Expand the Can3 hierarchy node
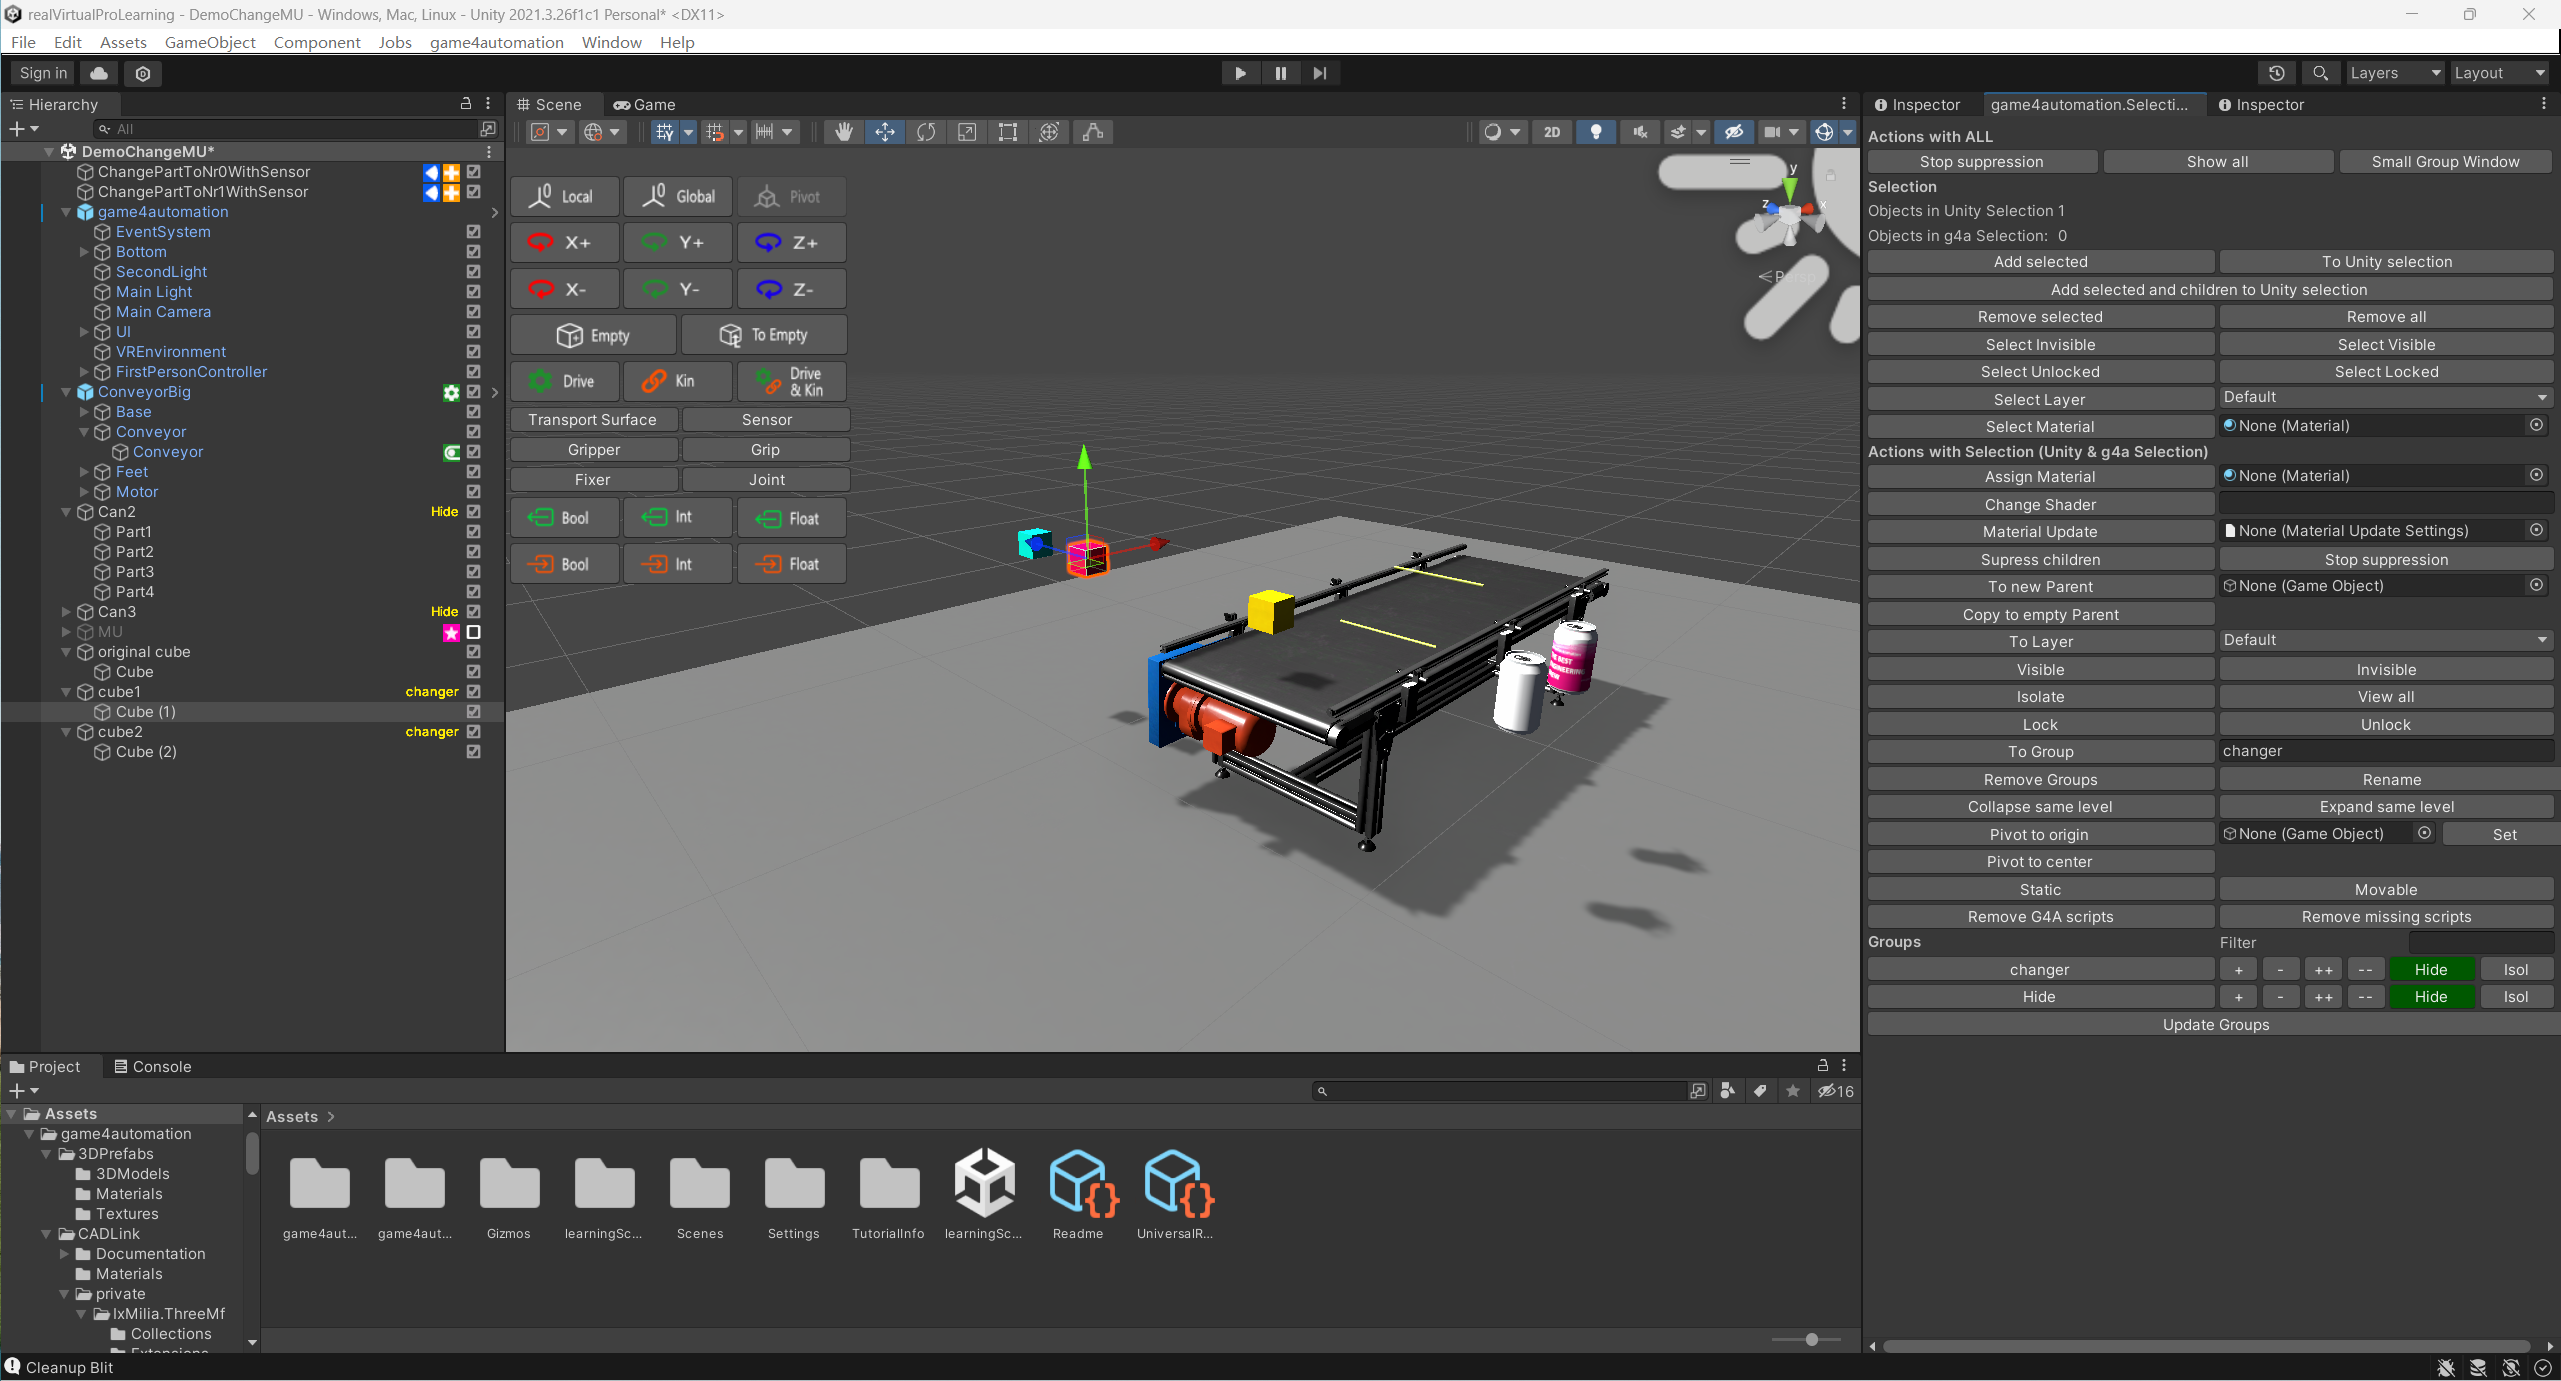The width and height of the screenshot is (2561, 1381). pos(66,612)
